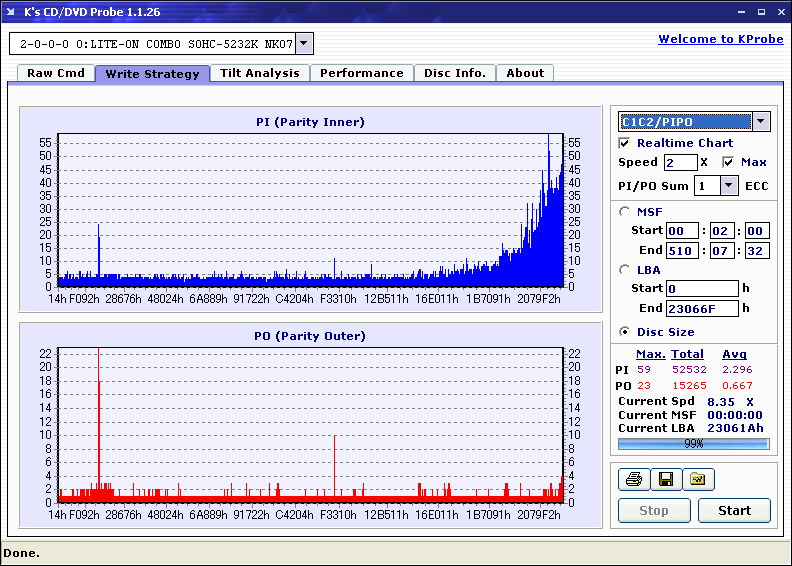
Task: Click the PI (Parity Inner) chart title
Action: 310,122
